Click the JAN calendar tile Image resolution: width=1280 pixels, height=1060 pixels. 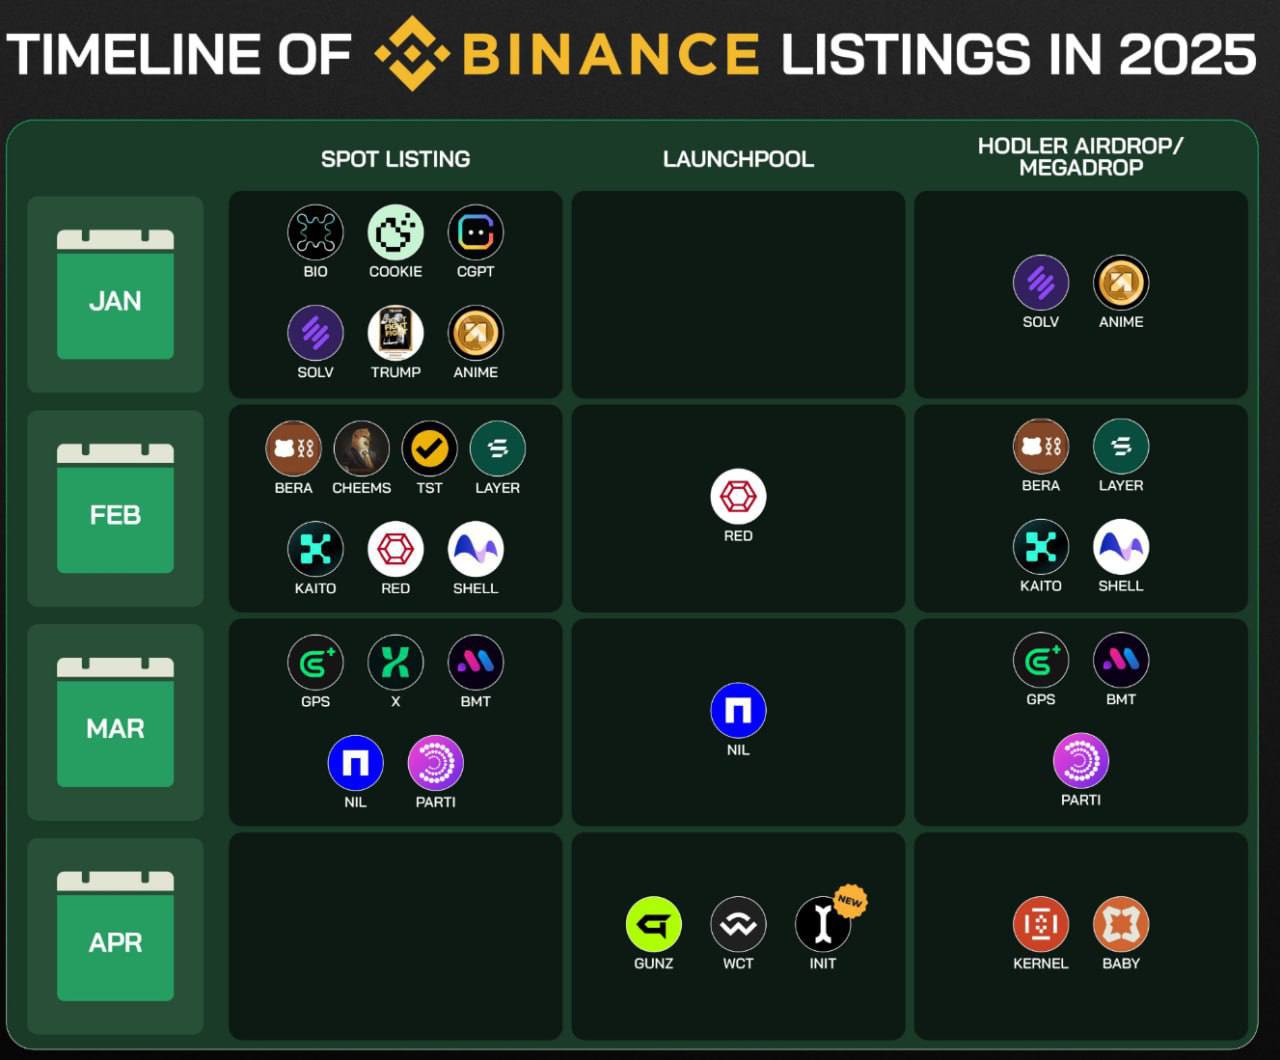(115, 294)
